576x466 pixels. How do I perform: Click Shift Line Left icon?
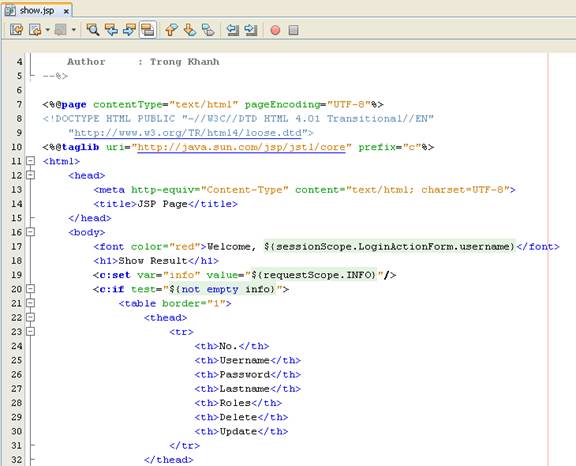(233, 29)
